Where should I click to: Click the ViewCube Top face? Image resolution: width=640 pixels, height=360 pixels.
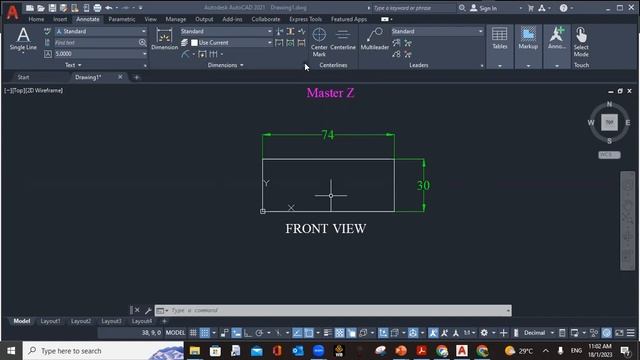(x=609, y=122)
